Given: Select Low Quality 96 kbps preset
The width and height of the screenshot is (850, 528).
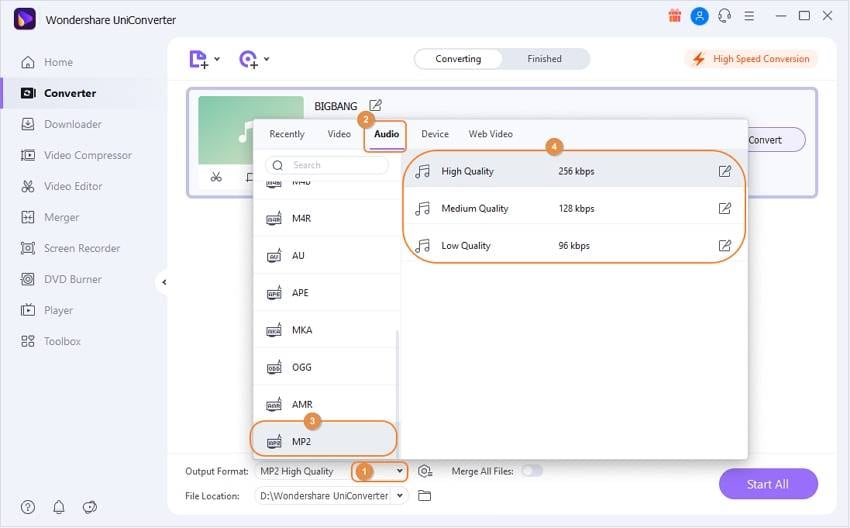Looking at the screenshot, I should (x=574, y=246).
